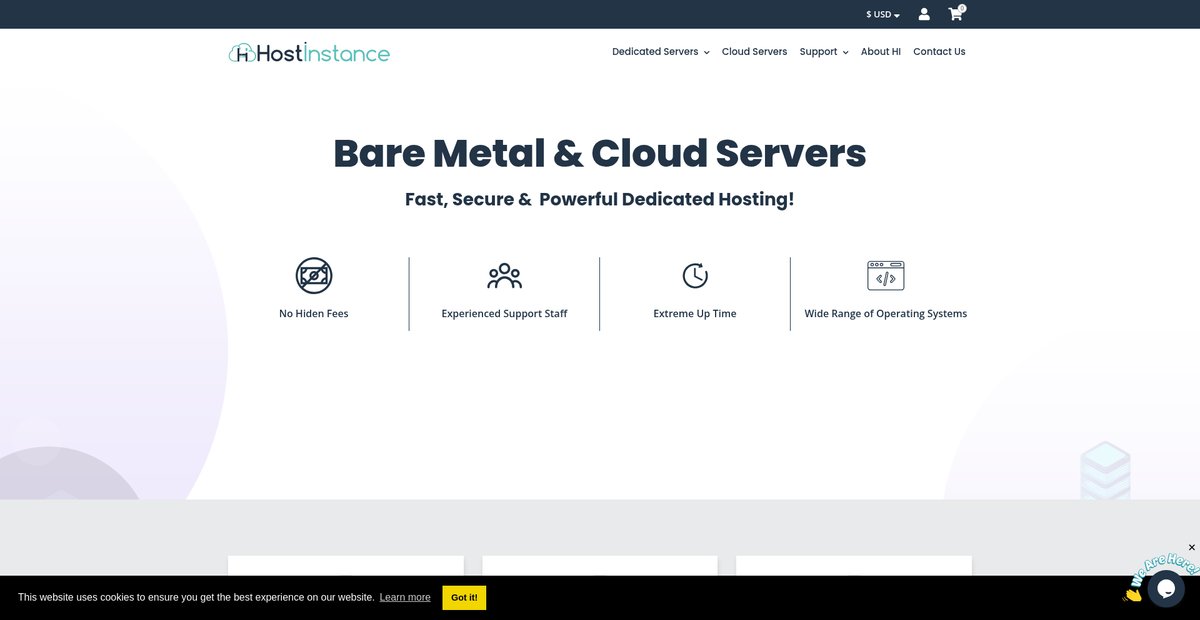Open the Contact Us page
Image resolution: width=1200 pixels, height=620 pixels.
(939, 52)
